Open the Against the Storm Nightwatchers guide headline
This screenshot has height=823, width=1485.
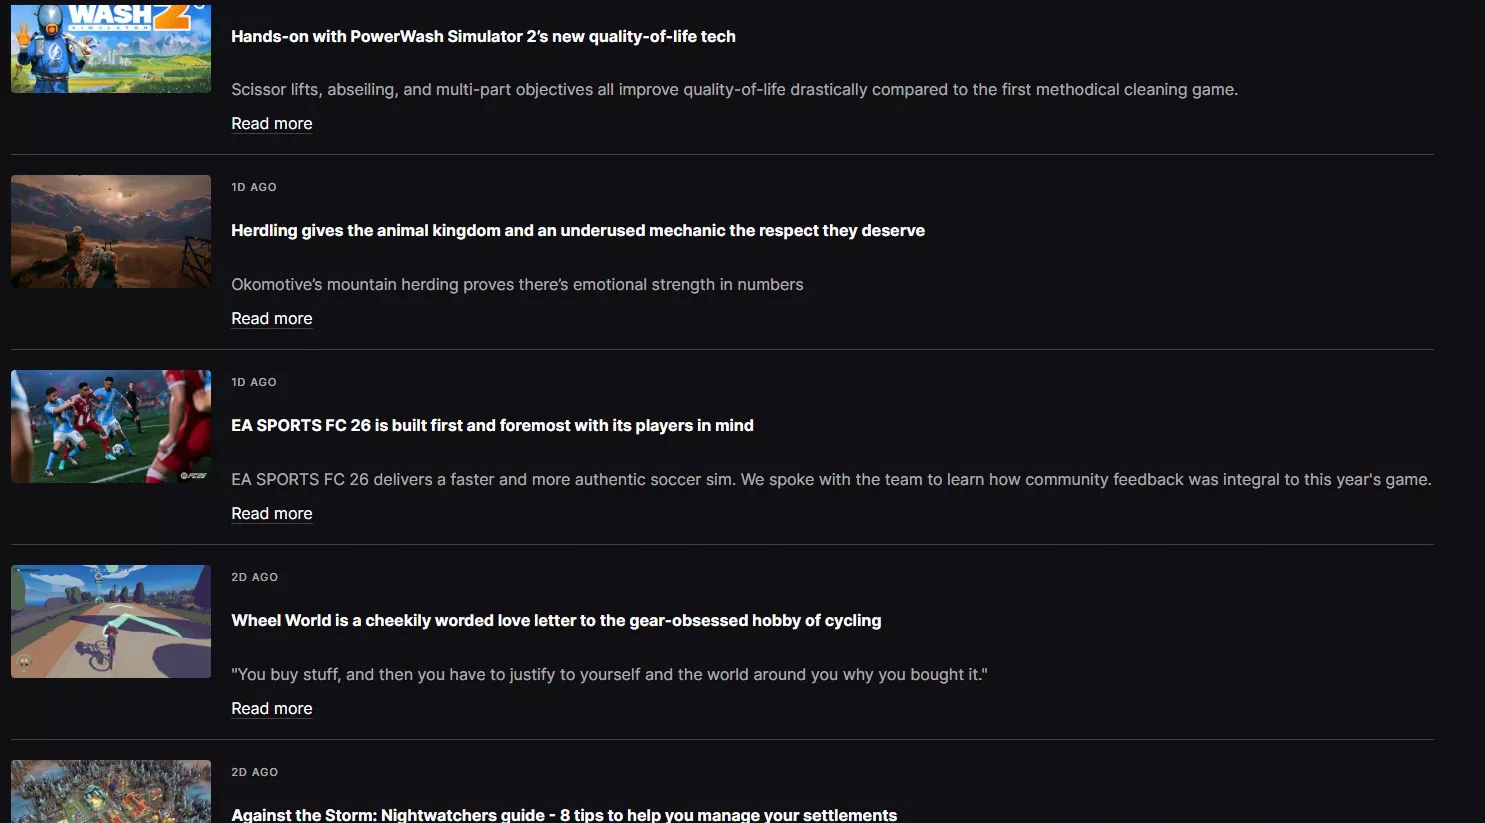pyautogui.click(x=564, y=814)
